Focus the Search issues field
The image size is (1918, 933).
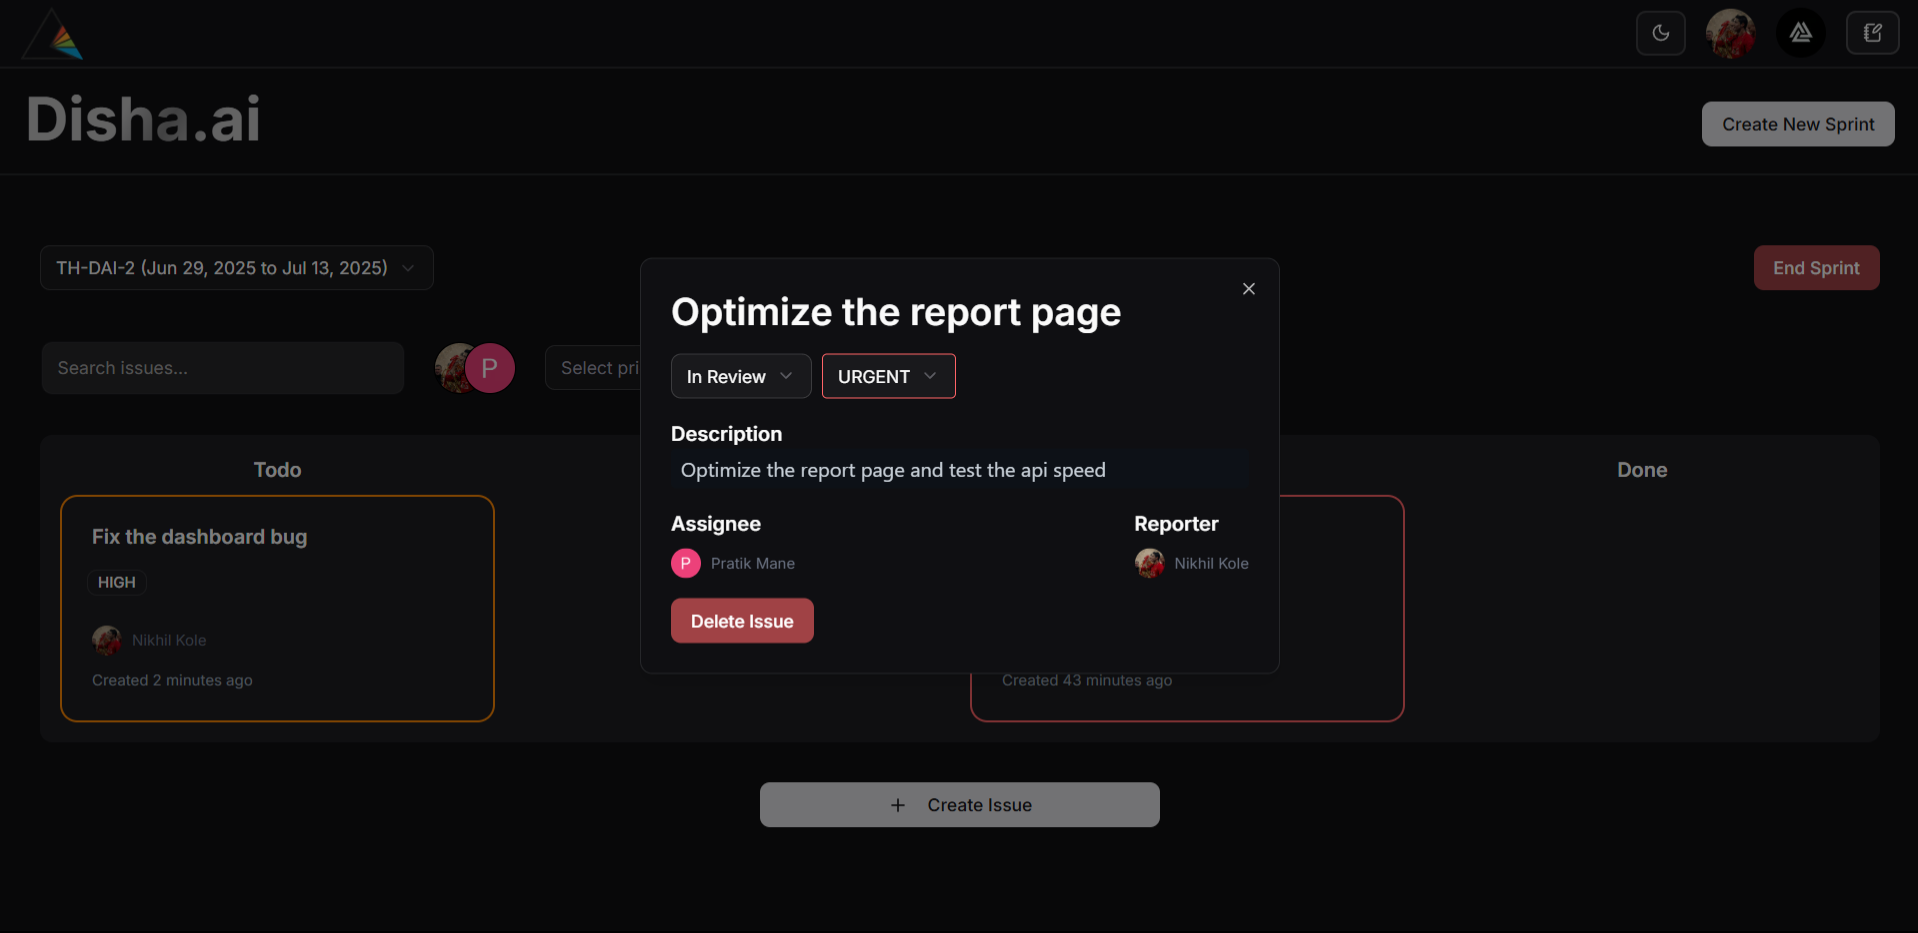click(223, 368)
